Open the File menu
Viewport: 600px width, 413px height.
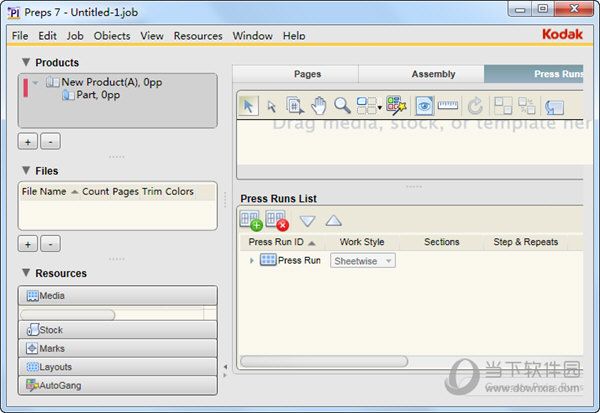pos(20,36)
